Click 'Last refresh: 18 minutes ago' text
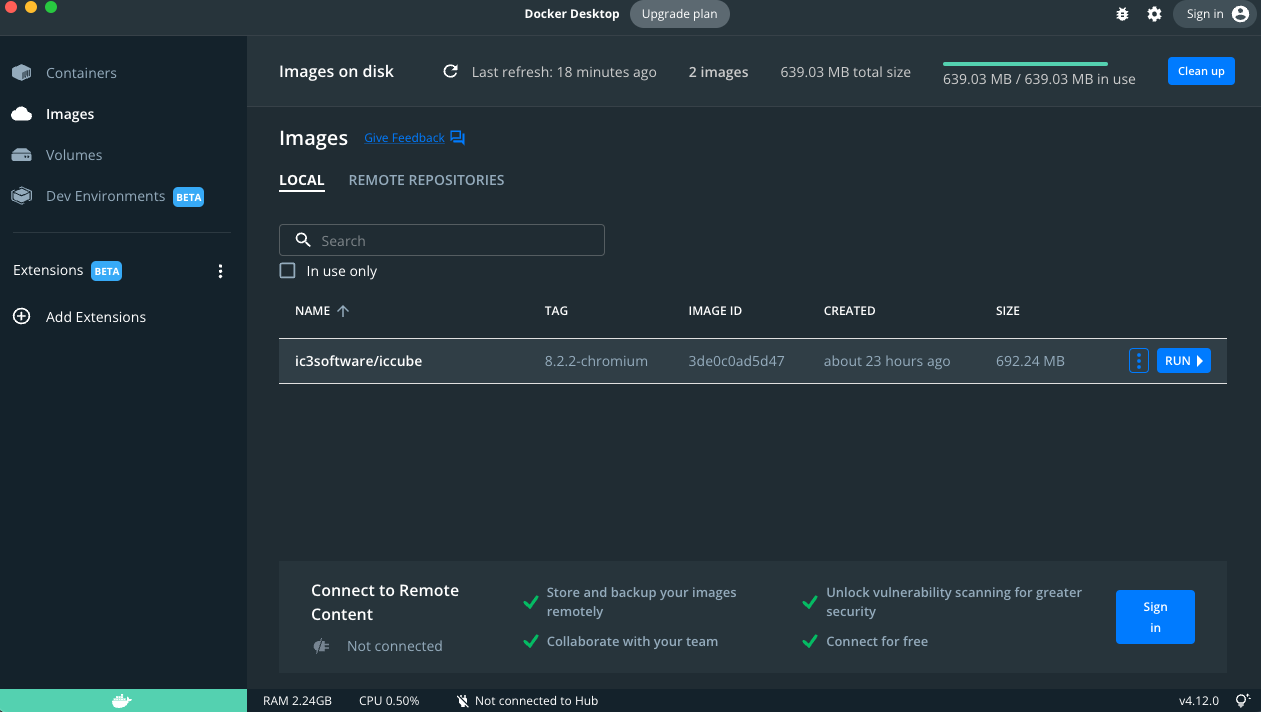Image resolution: width=1261 pixels, height=712 pixels. click(x=564, y=72)
